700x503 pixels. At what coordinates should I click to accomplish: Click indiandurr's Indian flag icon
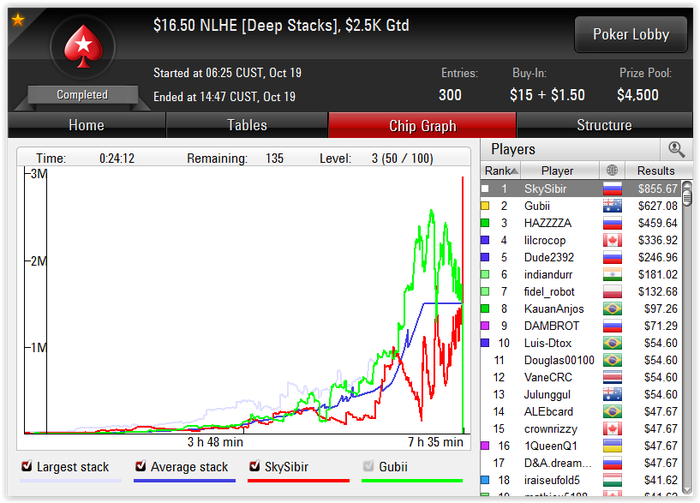point(612,274)
